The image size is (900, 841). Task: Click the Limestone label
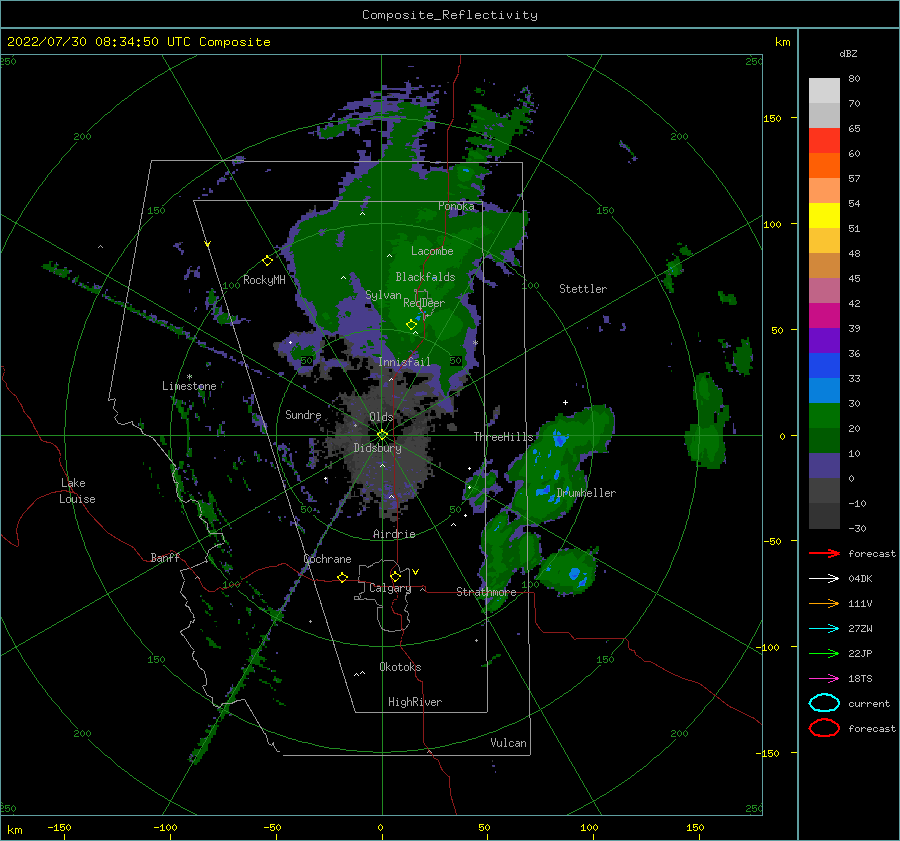pyautogui.click(x=189, y=386)
